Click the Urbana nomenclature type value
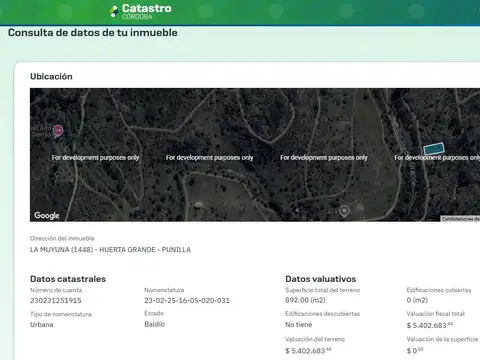Image resolution: width=480 pixels, height=360 pixels. pos(42,325)
